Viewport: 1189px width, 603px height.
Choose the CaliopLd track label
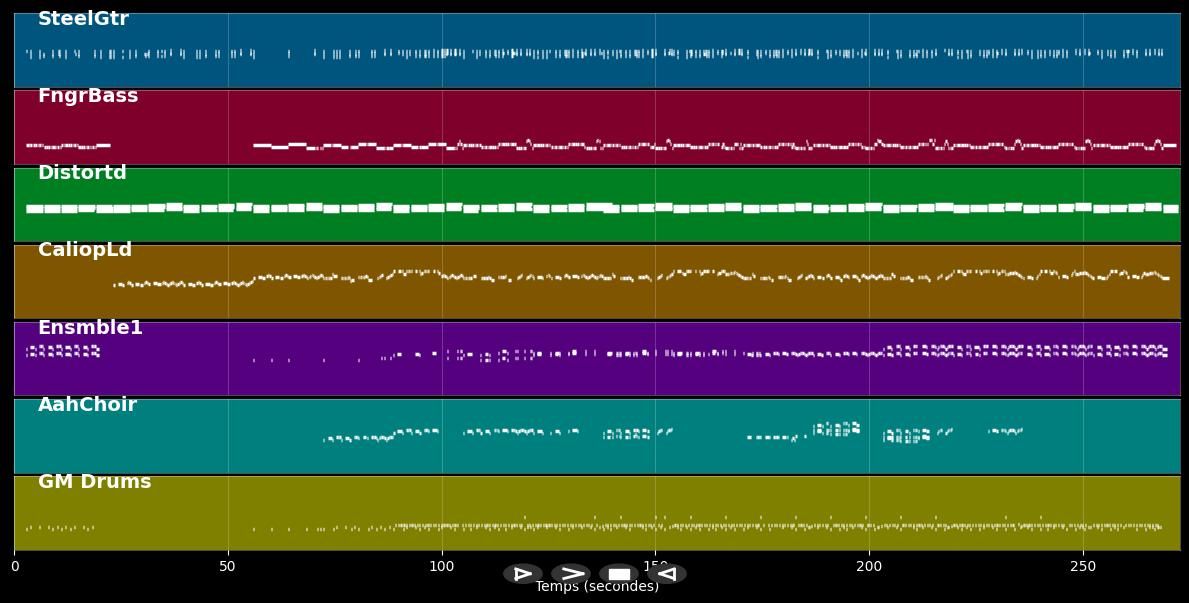click(85, 250)
